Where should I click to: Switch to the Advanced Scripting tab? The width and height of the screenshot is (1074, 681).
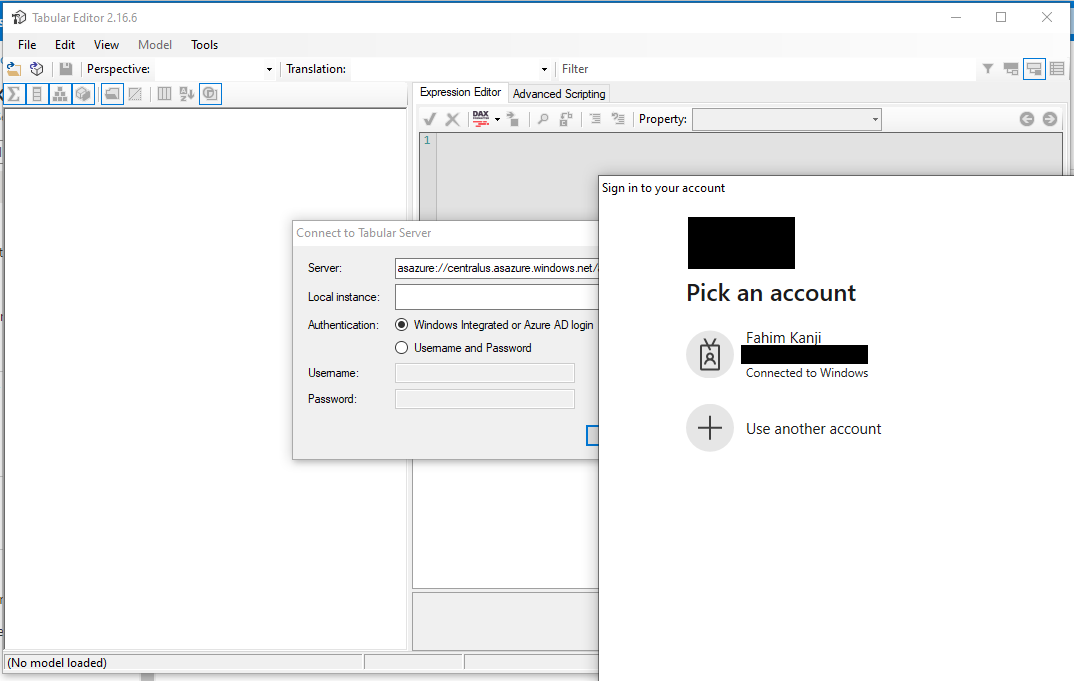[558, 93]
